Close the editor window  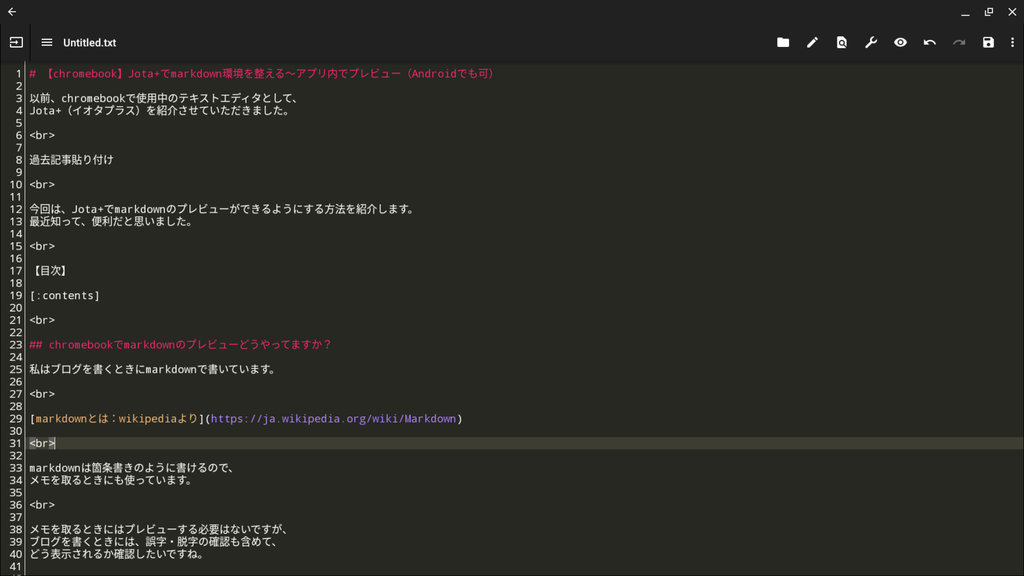point(1012,12)
